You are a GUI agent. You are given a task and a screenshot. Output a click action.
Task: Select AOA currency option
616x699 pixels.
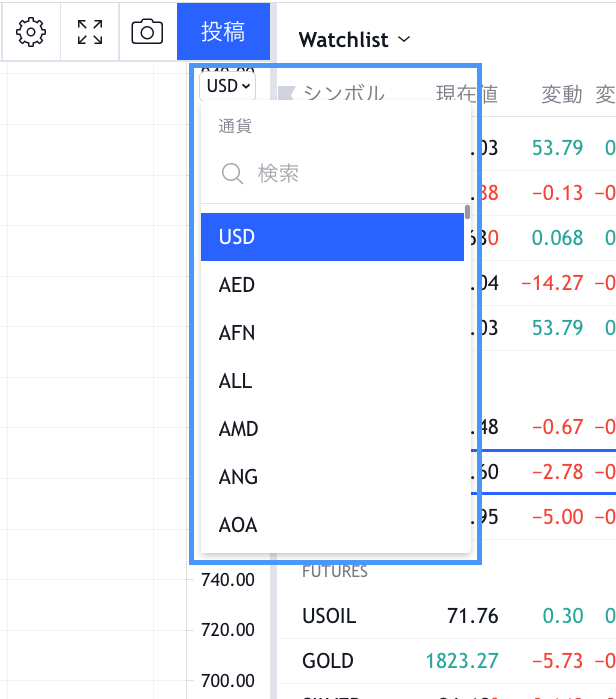click(332, 525)
